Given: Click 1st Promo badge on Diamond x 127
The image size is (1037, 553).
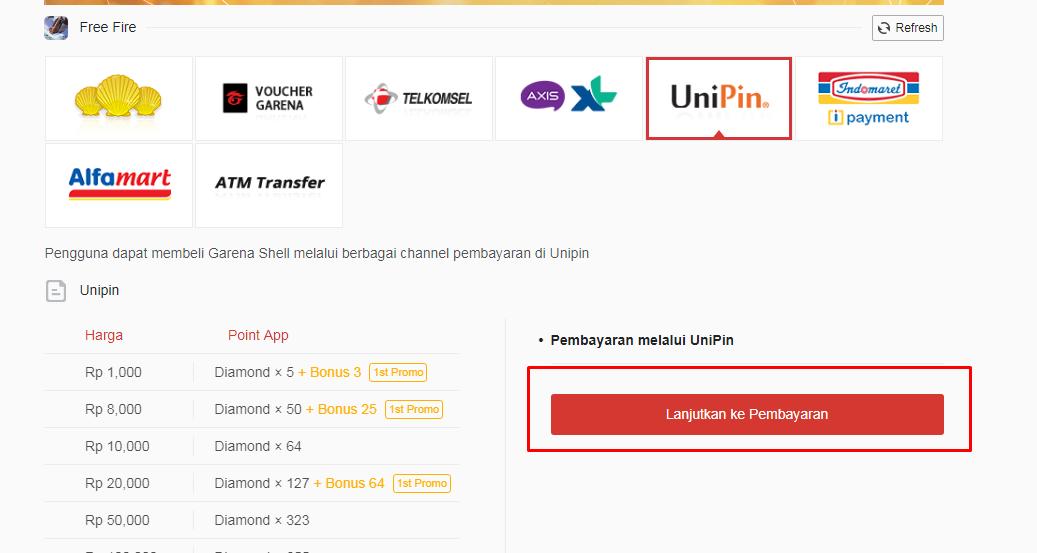Looking at the screenshot, I should pyautogui.click(x=422, y=484).
